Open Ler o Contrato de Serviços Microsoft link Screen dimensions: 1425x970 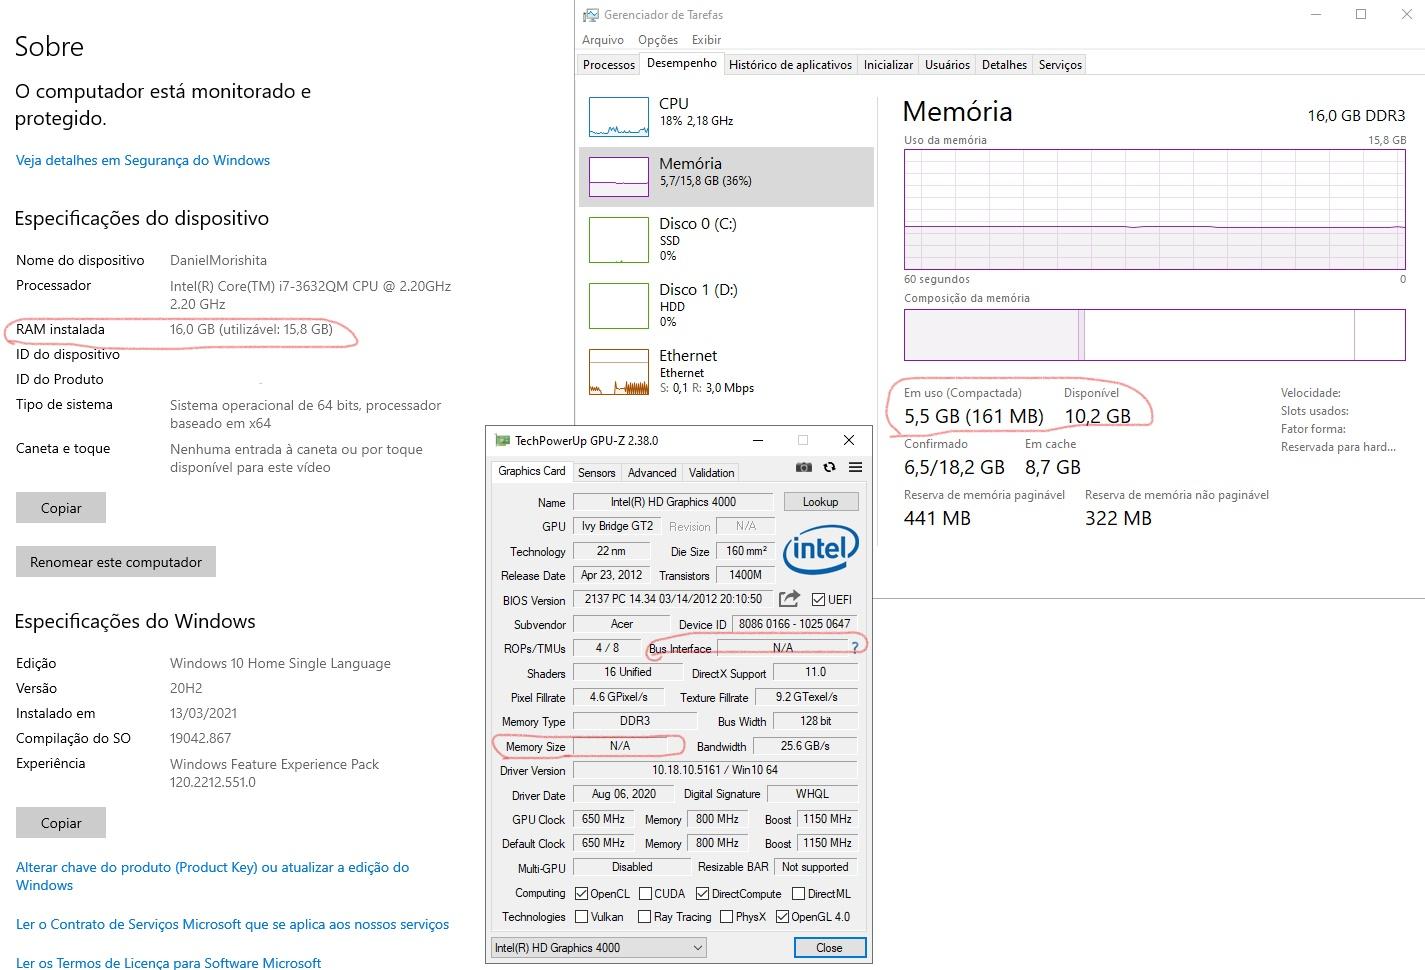(232, 924)
